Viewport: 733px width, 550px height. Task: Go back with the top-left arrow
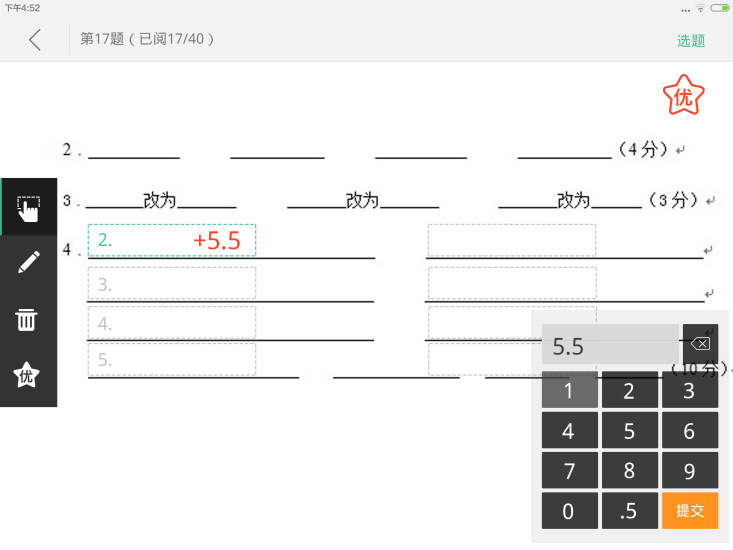click(35, 40)
